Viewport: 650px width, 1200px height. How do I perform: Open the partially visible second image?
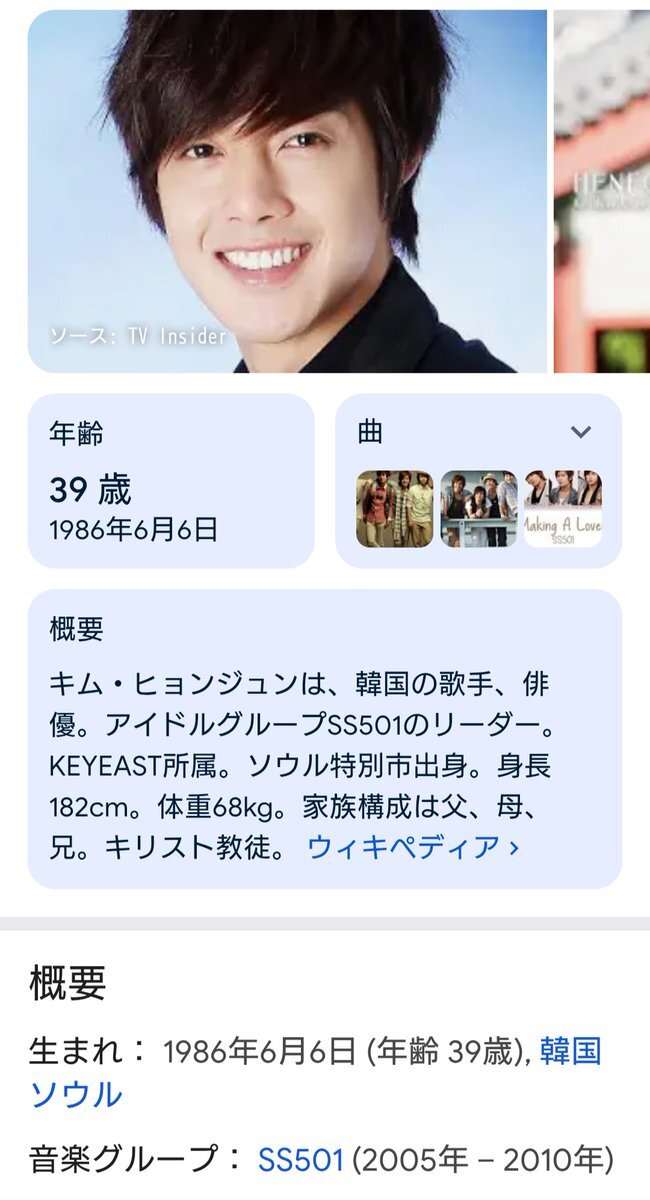602,191
